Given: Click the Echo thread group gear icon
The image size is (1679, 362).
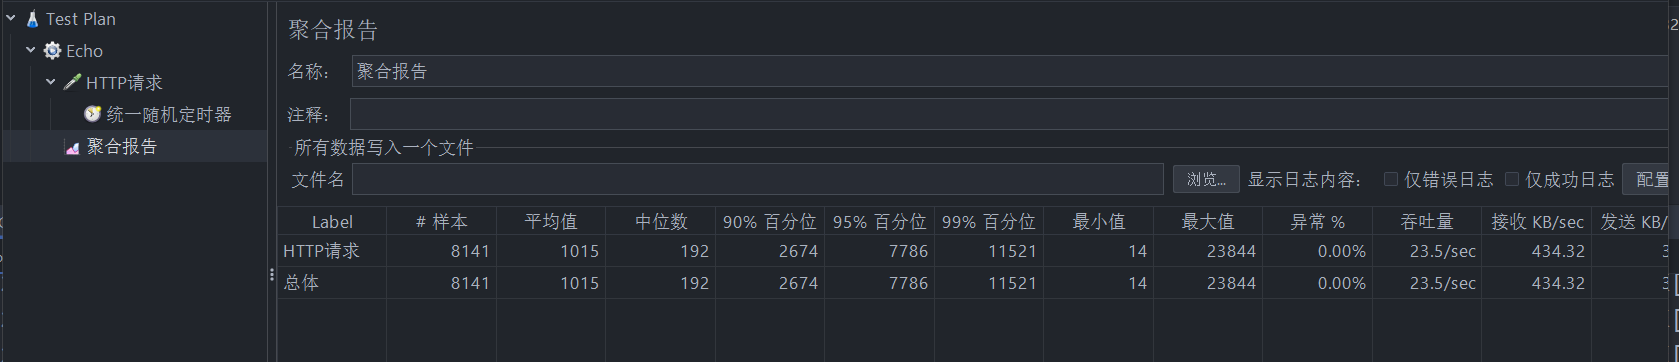Looking at the screenshot, I should coord(52,51).
